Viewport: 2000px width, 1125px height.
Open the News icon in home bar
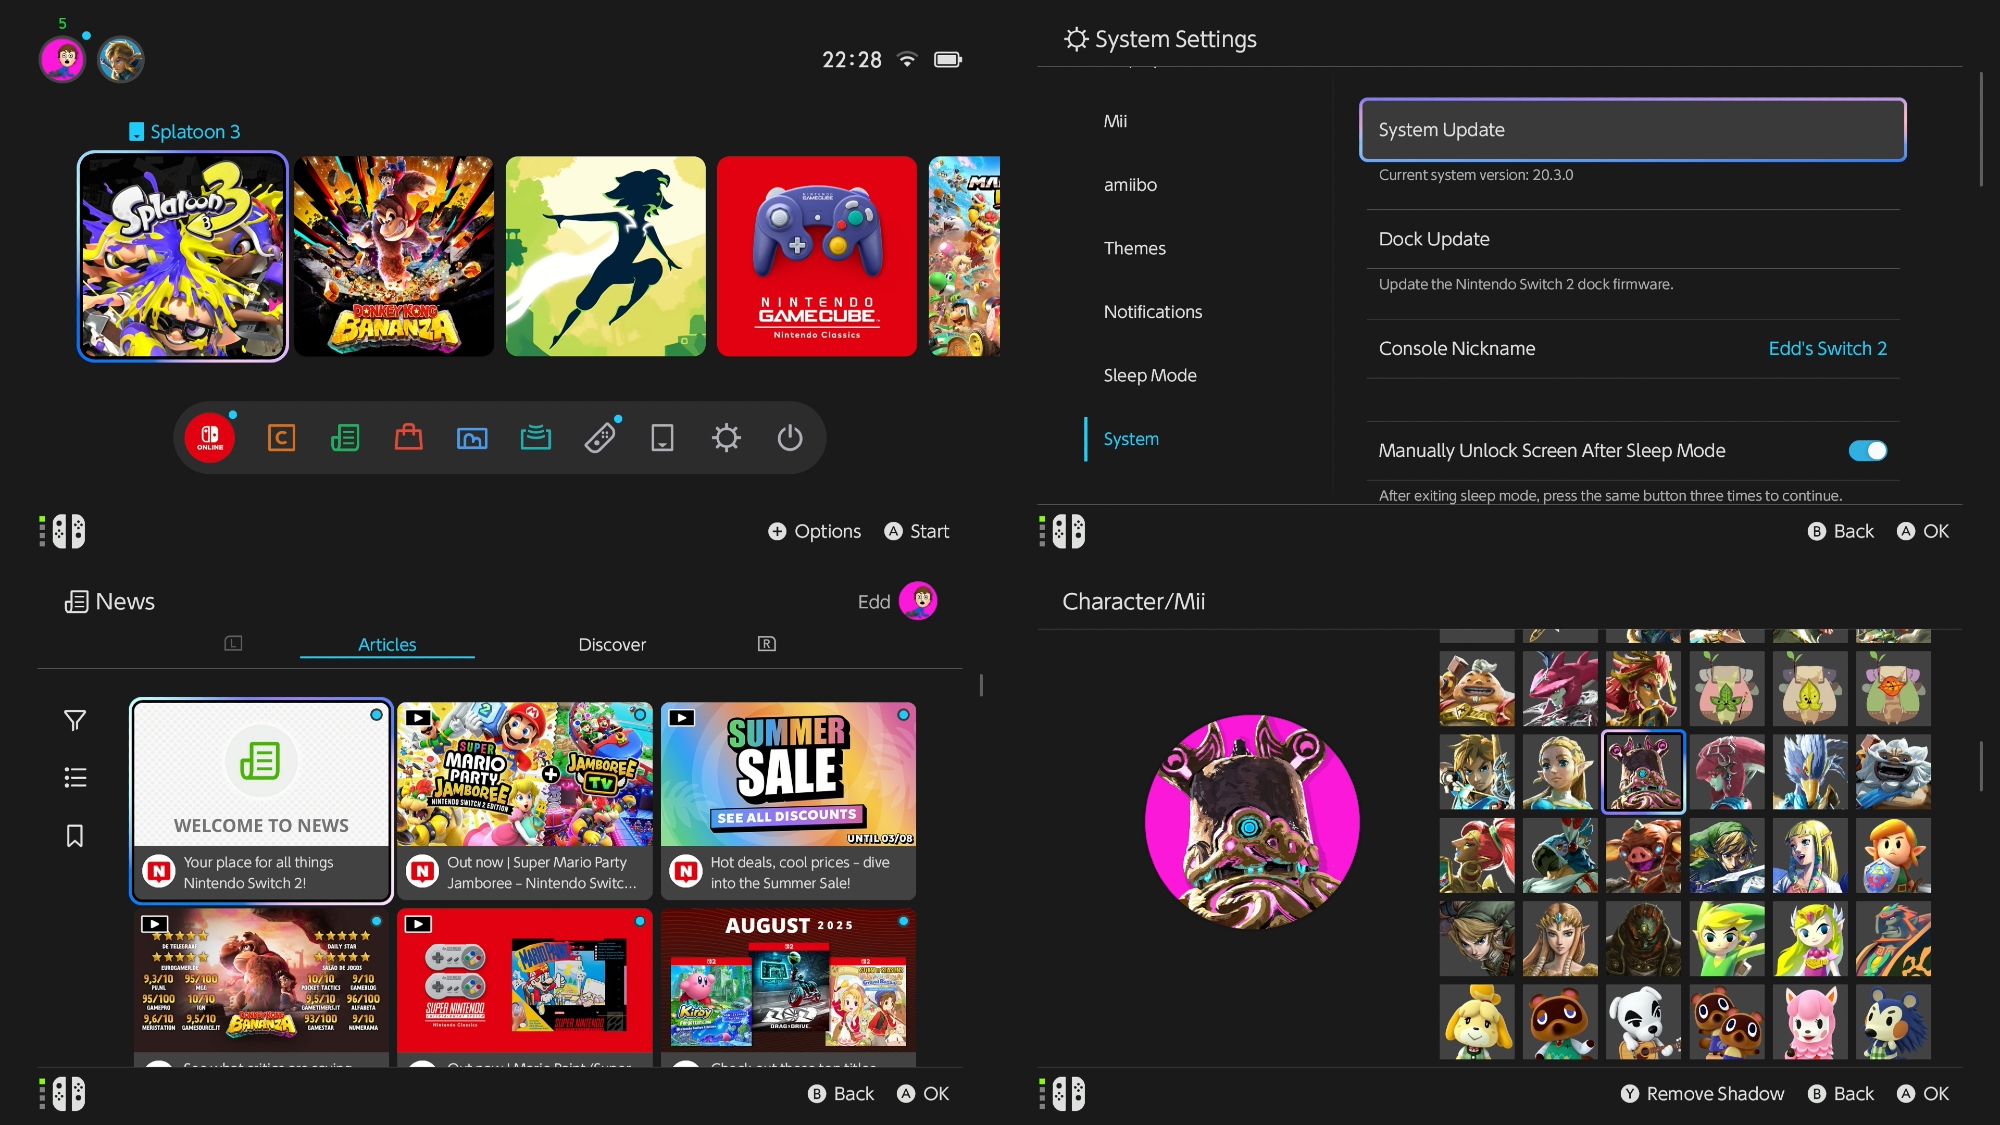pyautogui.click(x=345, y=438)
